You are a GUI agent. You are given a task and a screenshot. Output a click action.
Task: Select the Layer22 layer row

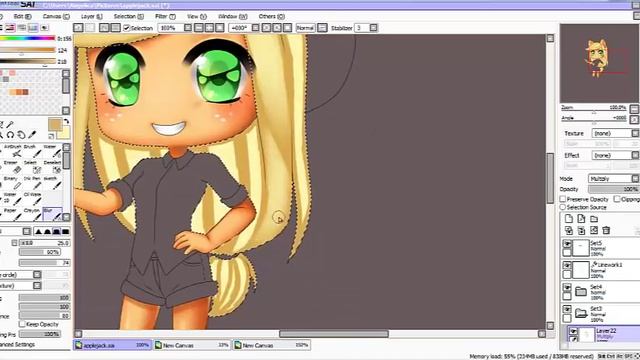click(603, 334)
